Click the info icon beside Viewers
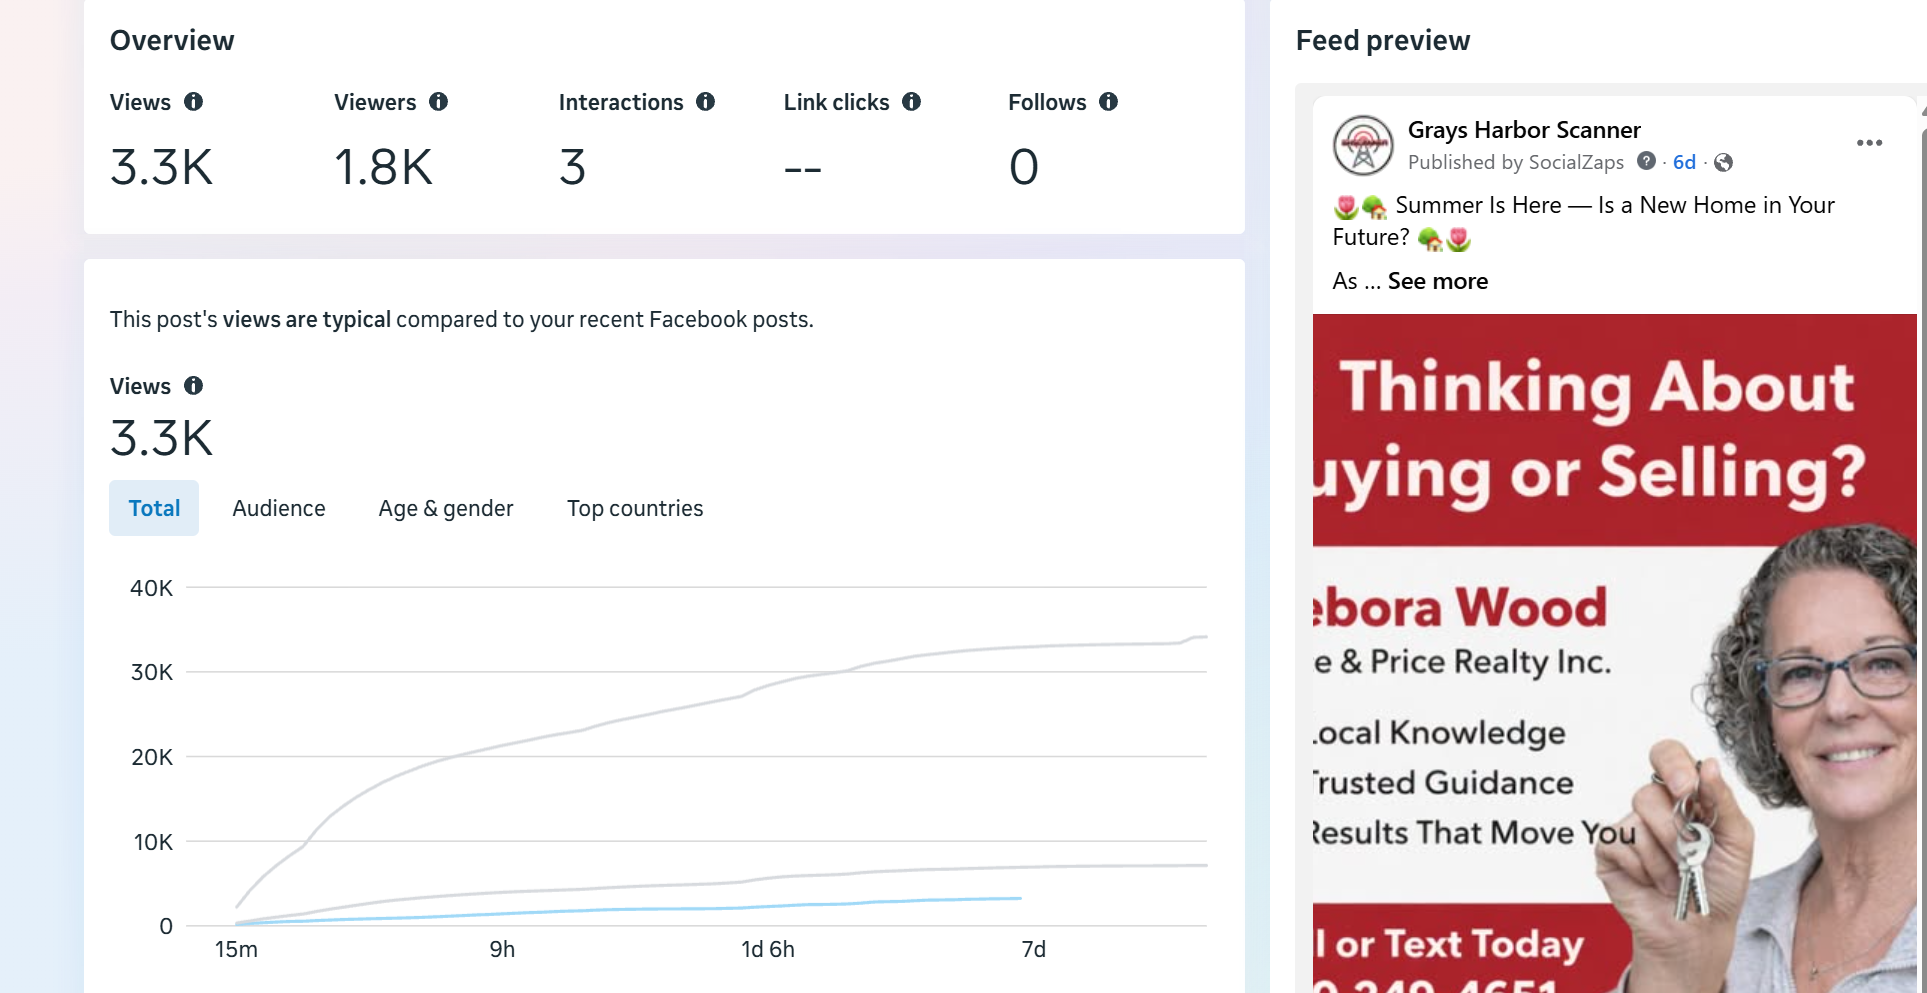 click(x=438, y=102)
